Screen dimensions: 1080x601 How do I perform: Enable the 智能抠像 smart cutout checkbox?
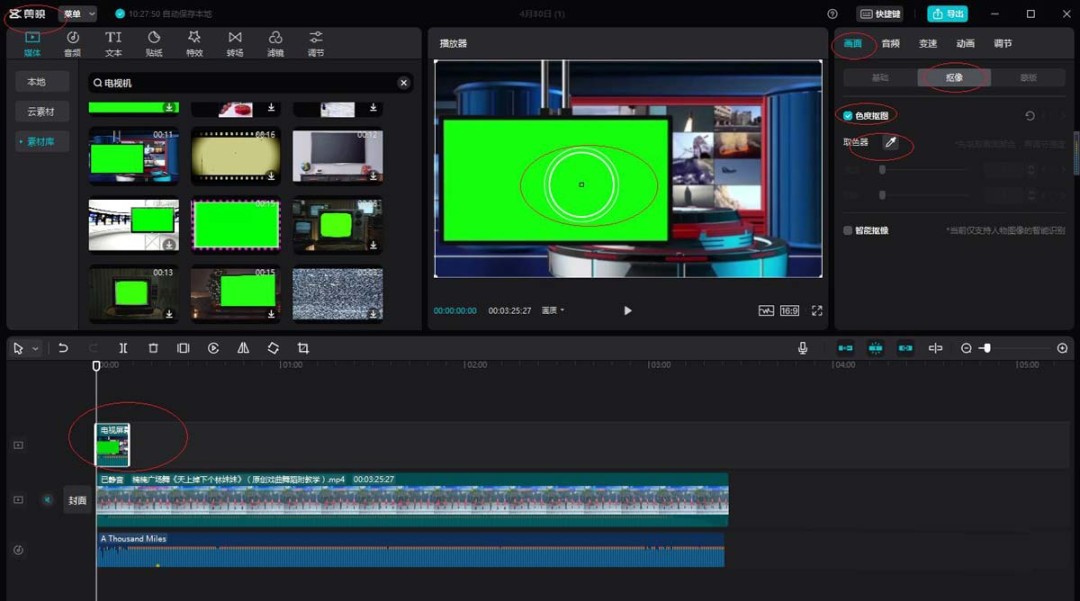pyautogui.click(x=848, y=230)
